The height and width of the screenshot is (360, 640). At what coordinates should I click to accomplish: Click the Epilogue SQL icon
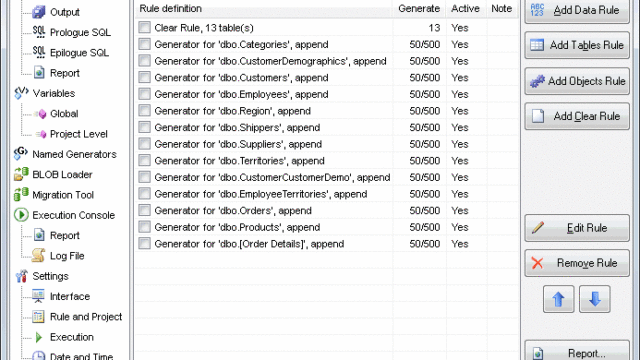pos(39,52)
